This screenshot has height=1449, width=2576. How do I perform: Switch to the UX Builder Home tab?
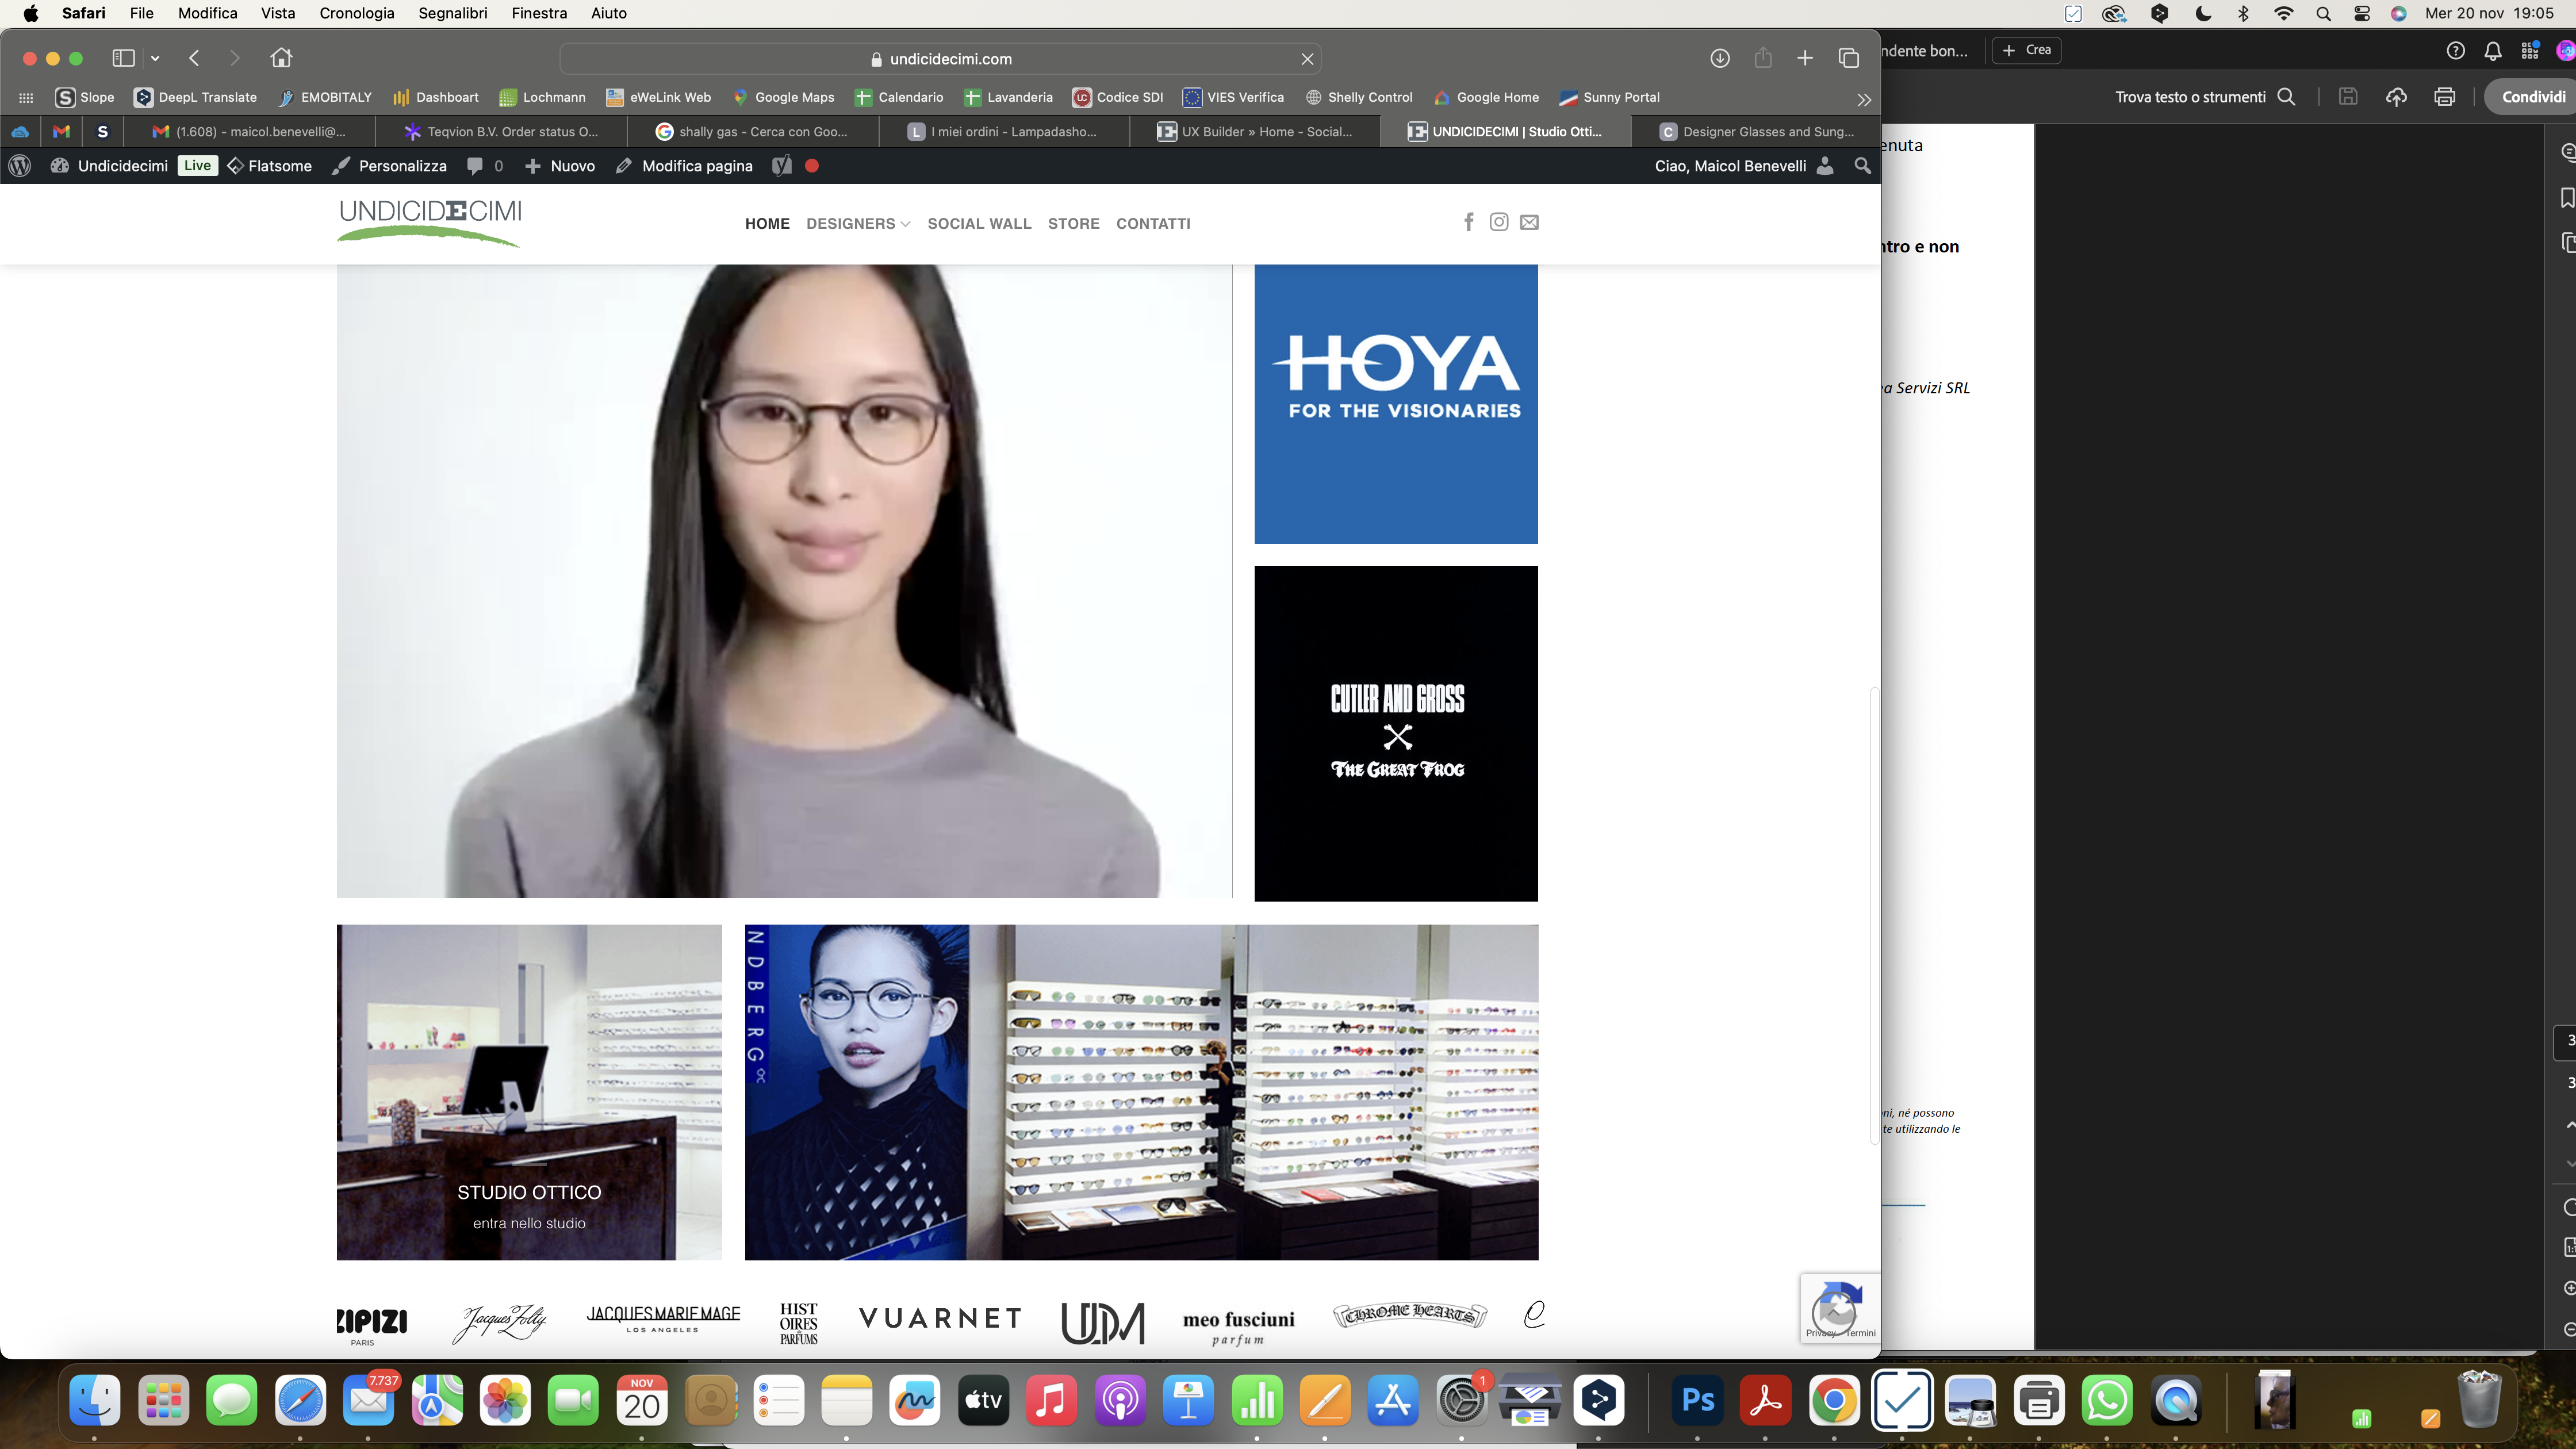tap(1254, 131)
